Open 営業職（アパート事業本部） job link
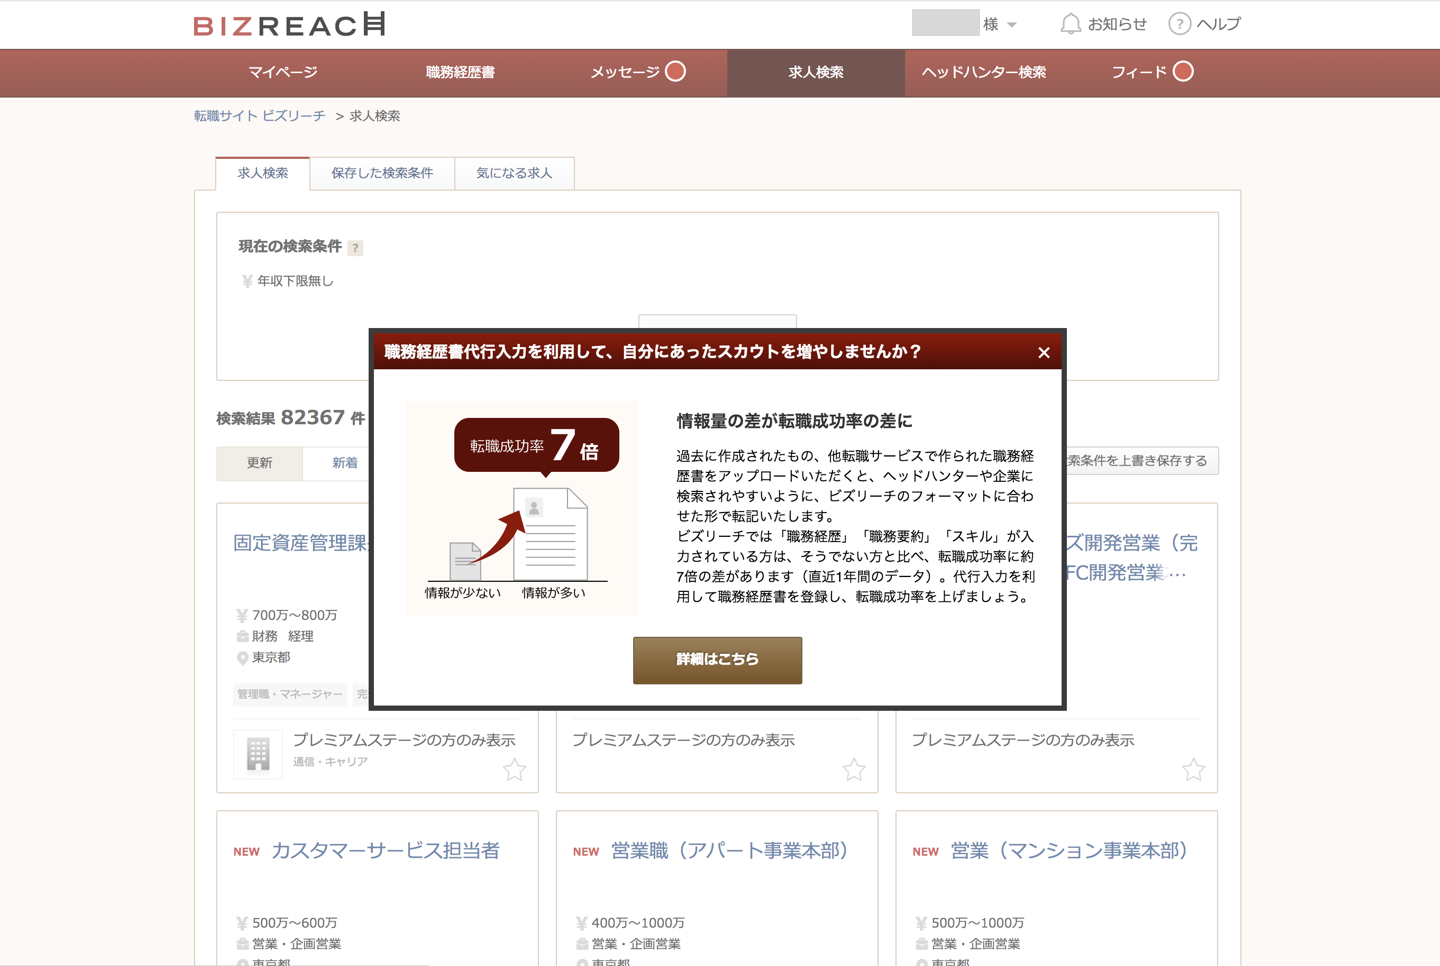Viewport: 1440px width, 966px height. click(x=731, y=851)
